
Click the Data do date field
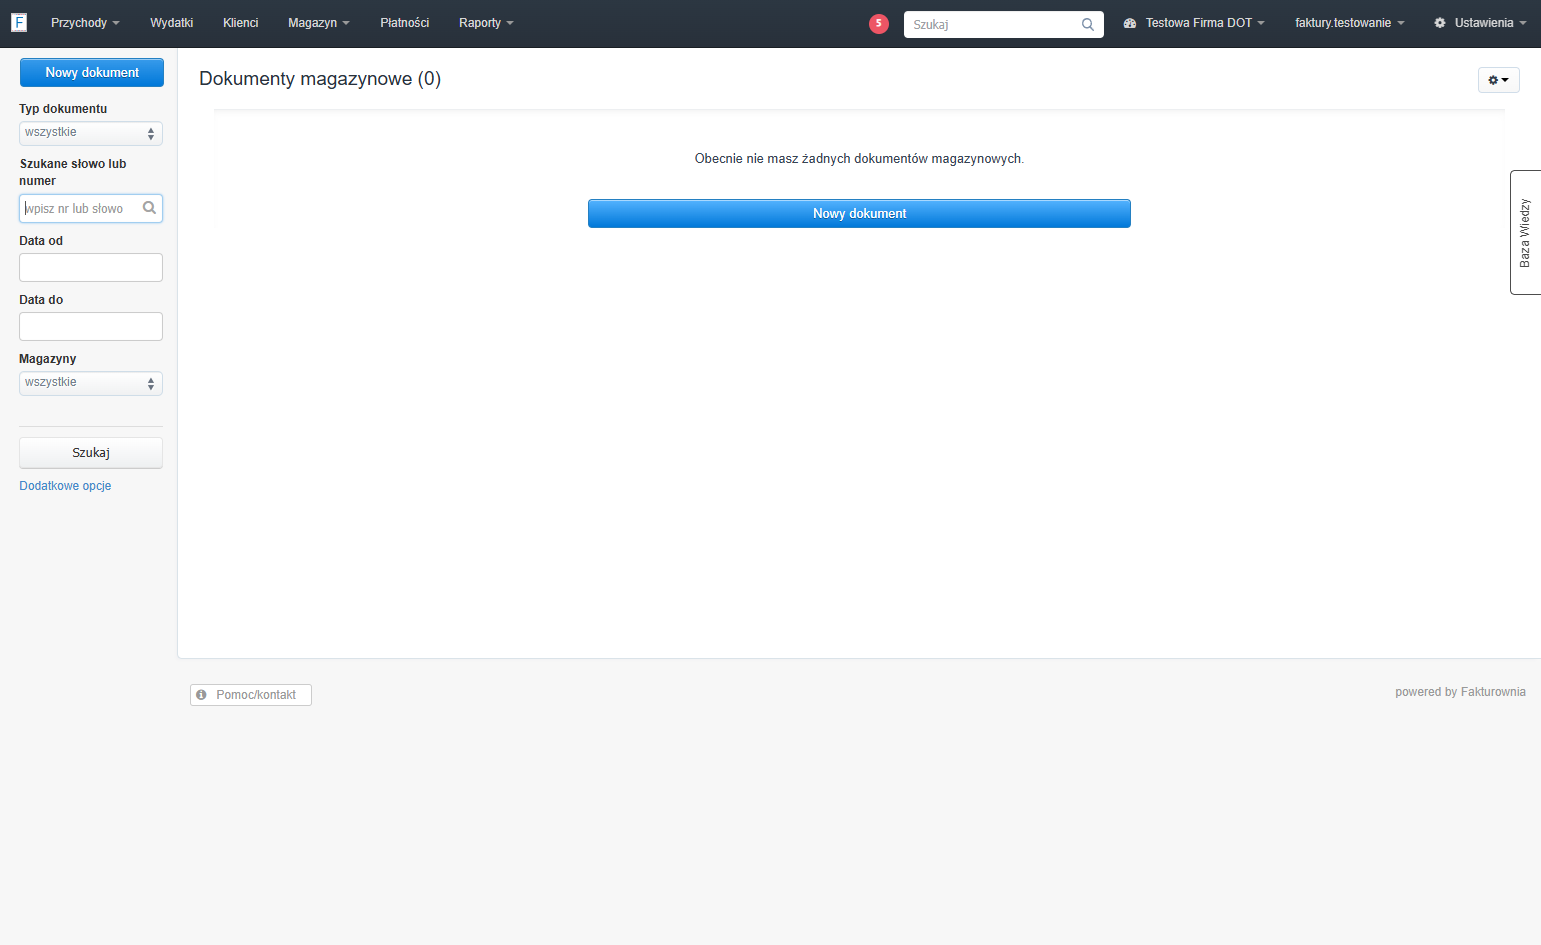click(91, 326)
